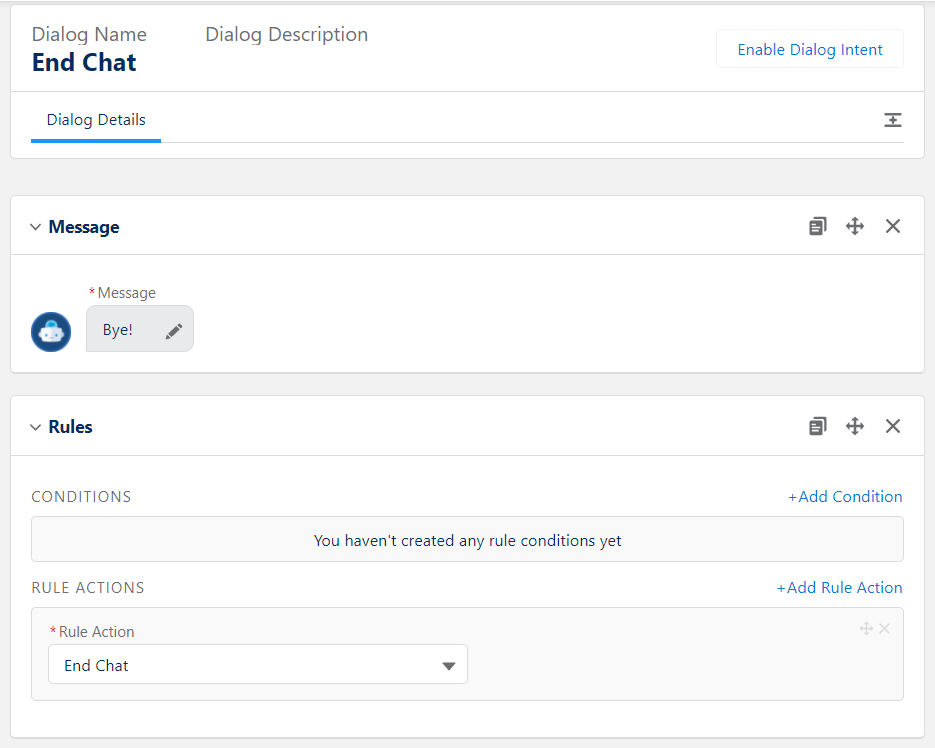Click the bot avatar icon beside the message

coord(51,331)
